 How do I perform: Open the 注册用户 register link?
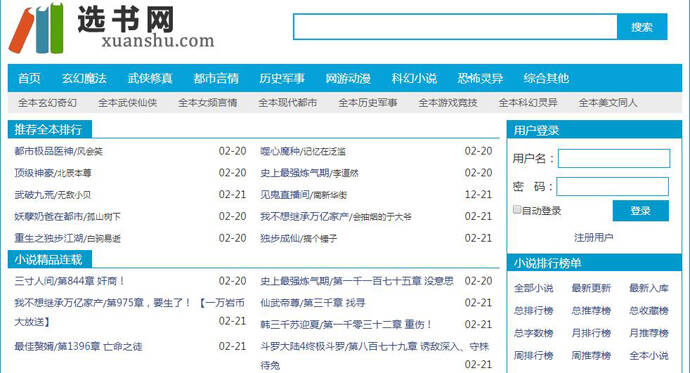click(x=593, y=238)
